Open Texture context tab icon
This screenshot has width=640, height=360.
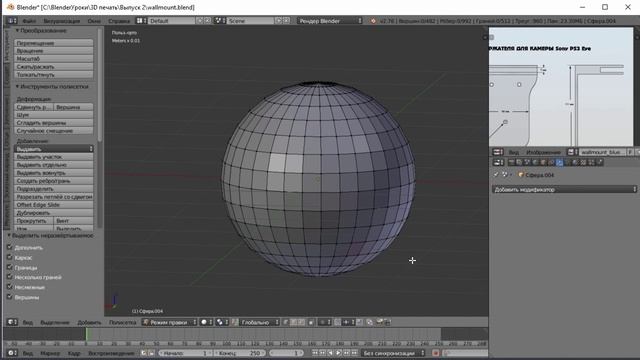coord(583,162)
